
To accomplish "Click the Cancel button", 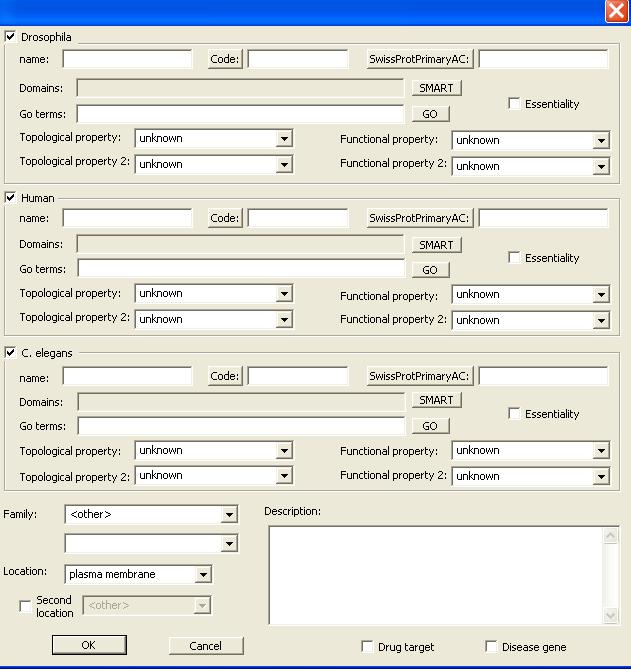I will tap(206, 646).
